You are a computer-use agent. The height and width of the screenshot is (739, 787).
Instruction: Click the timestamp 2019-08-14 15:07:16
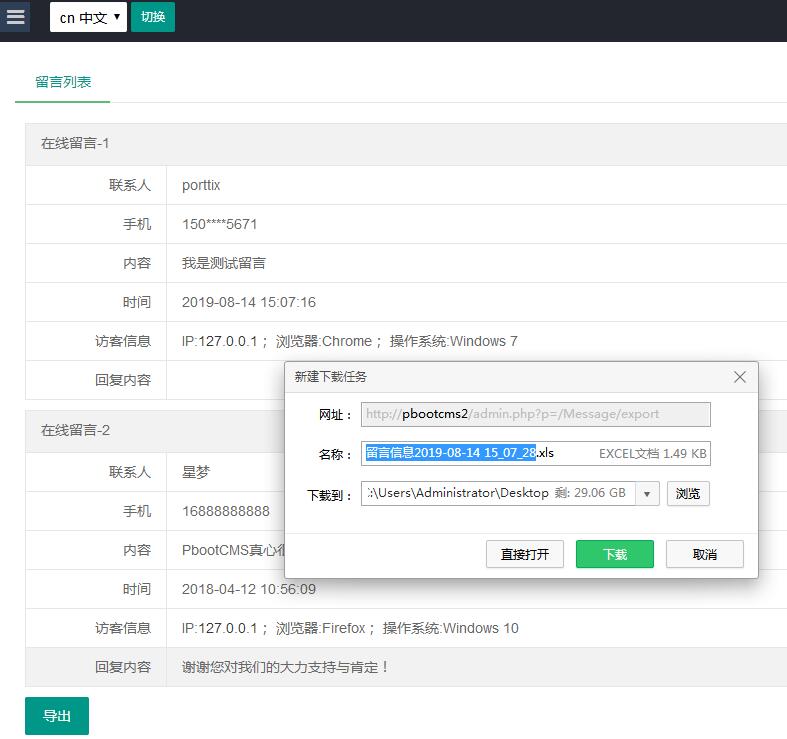tap(248, 302)
